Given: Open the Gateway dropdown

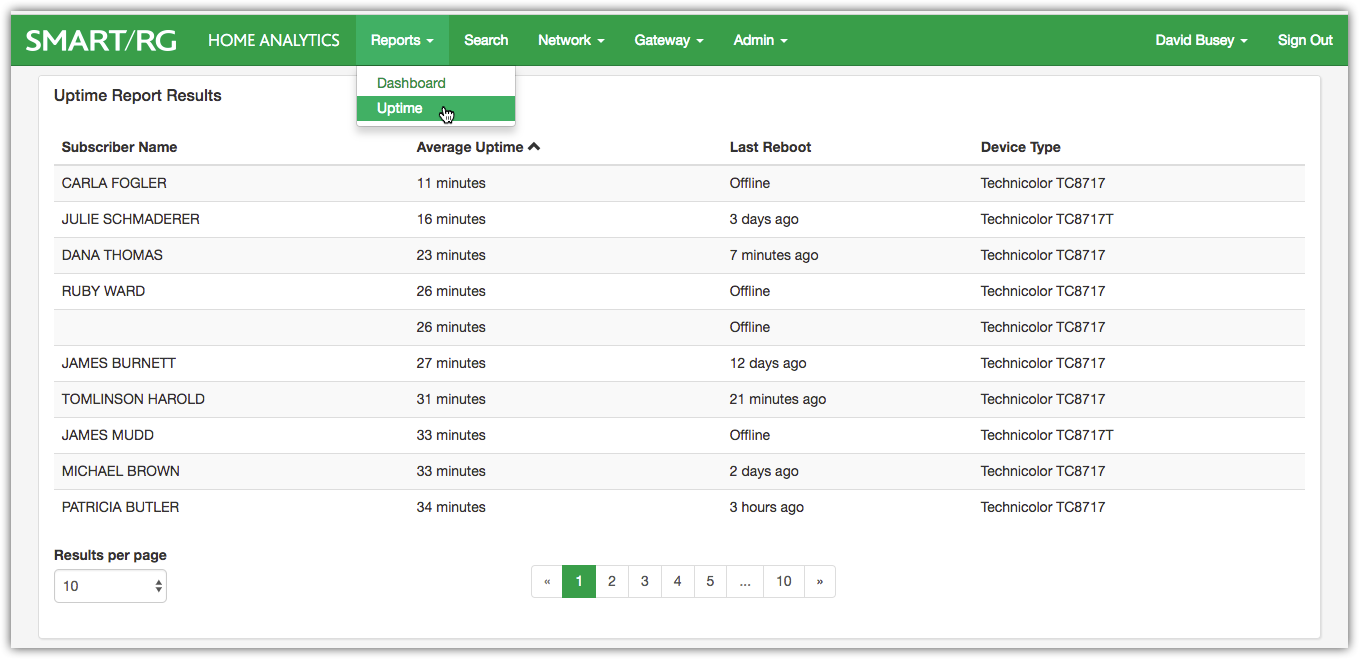Looking at the screenshot, I should tap(668, 40).
